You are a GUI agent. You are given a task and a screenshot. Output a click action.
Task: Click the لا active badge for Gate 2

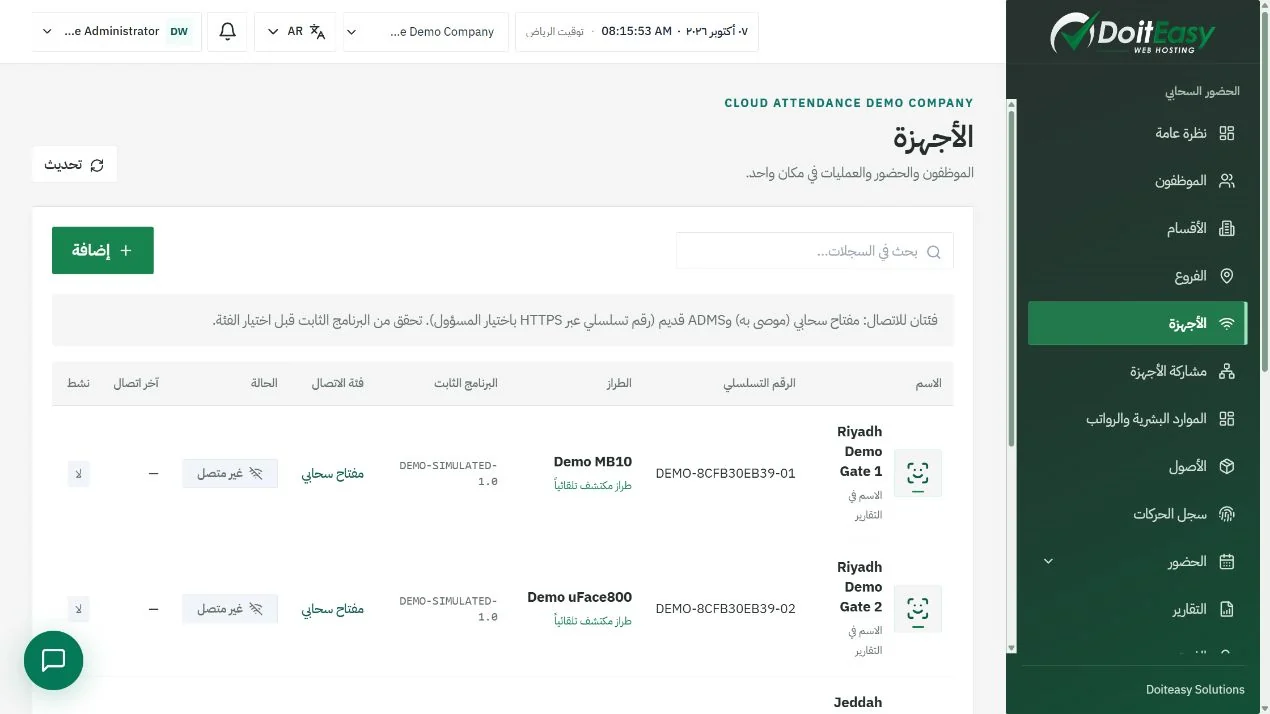pos(79,608)
